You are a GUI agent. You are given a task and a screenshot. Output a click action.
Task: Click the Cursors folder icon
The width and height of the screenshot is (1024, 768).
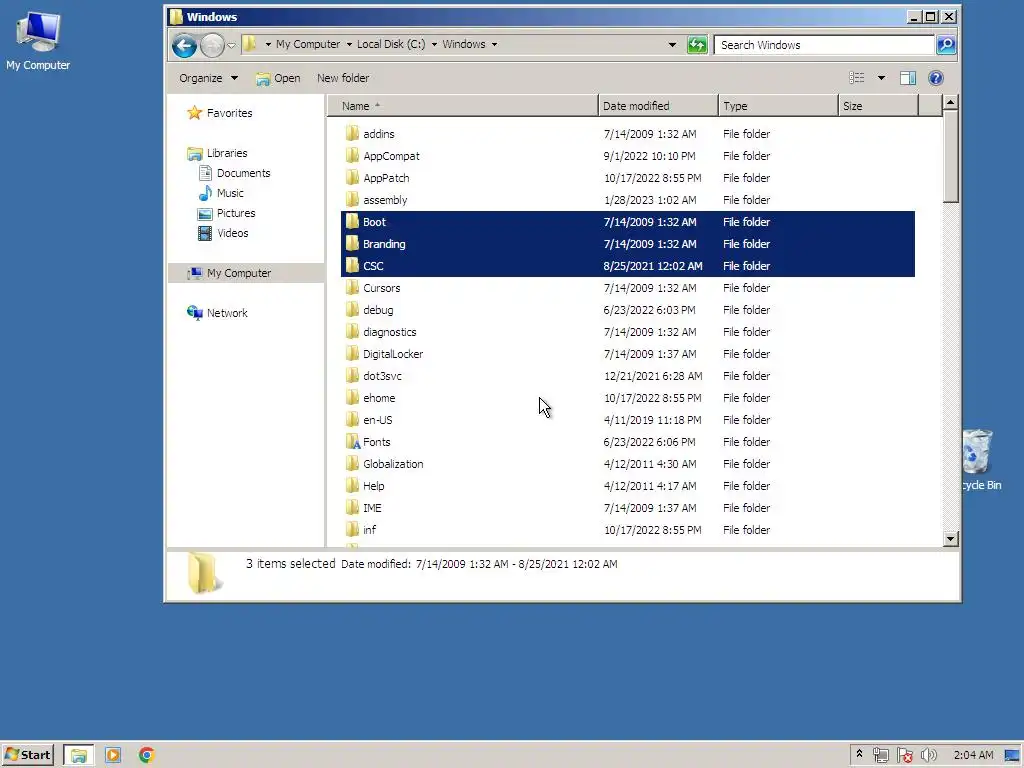pos(352,287)
